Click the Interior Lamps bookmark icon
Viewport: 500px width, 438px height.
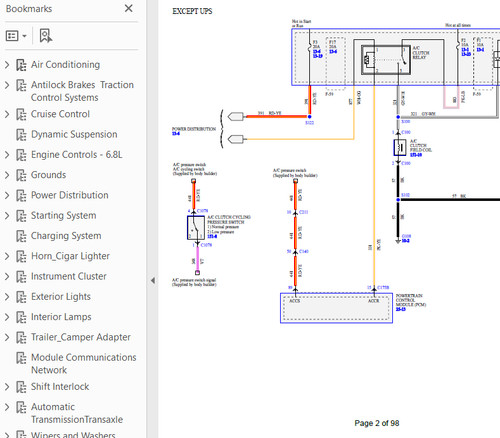(x=21, y=317)
